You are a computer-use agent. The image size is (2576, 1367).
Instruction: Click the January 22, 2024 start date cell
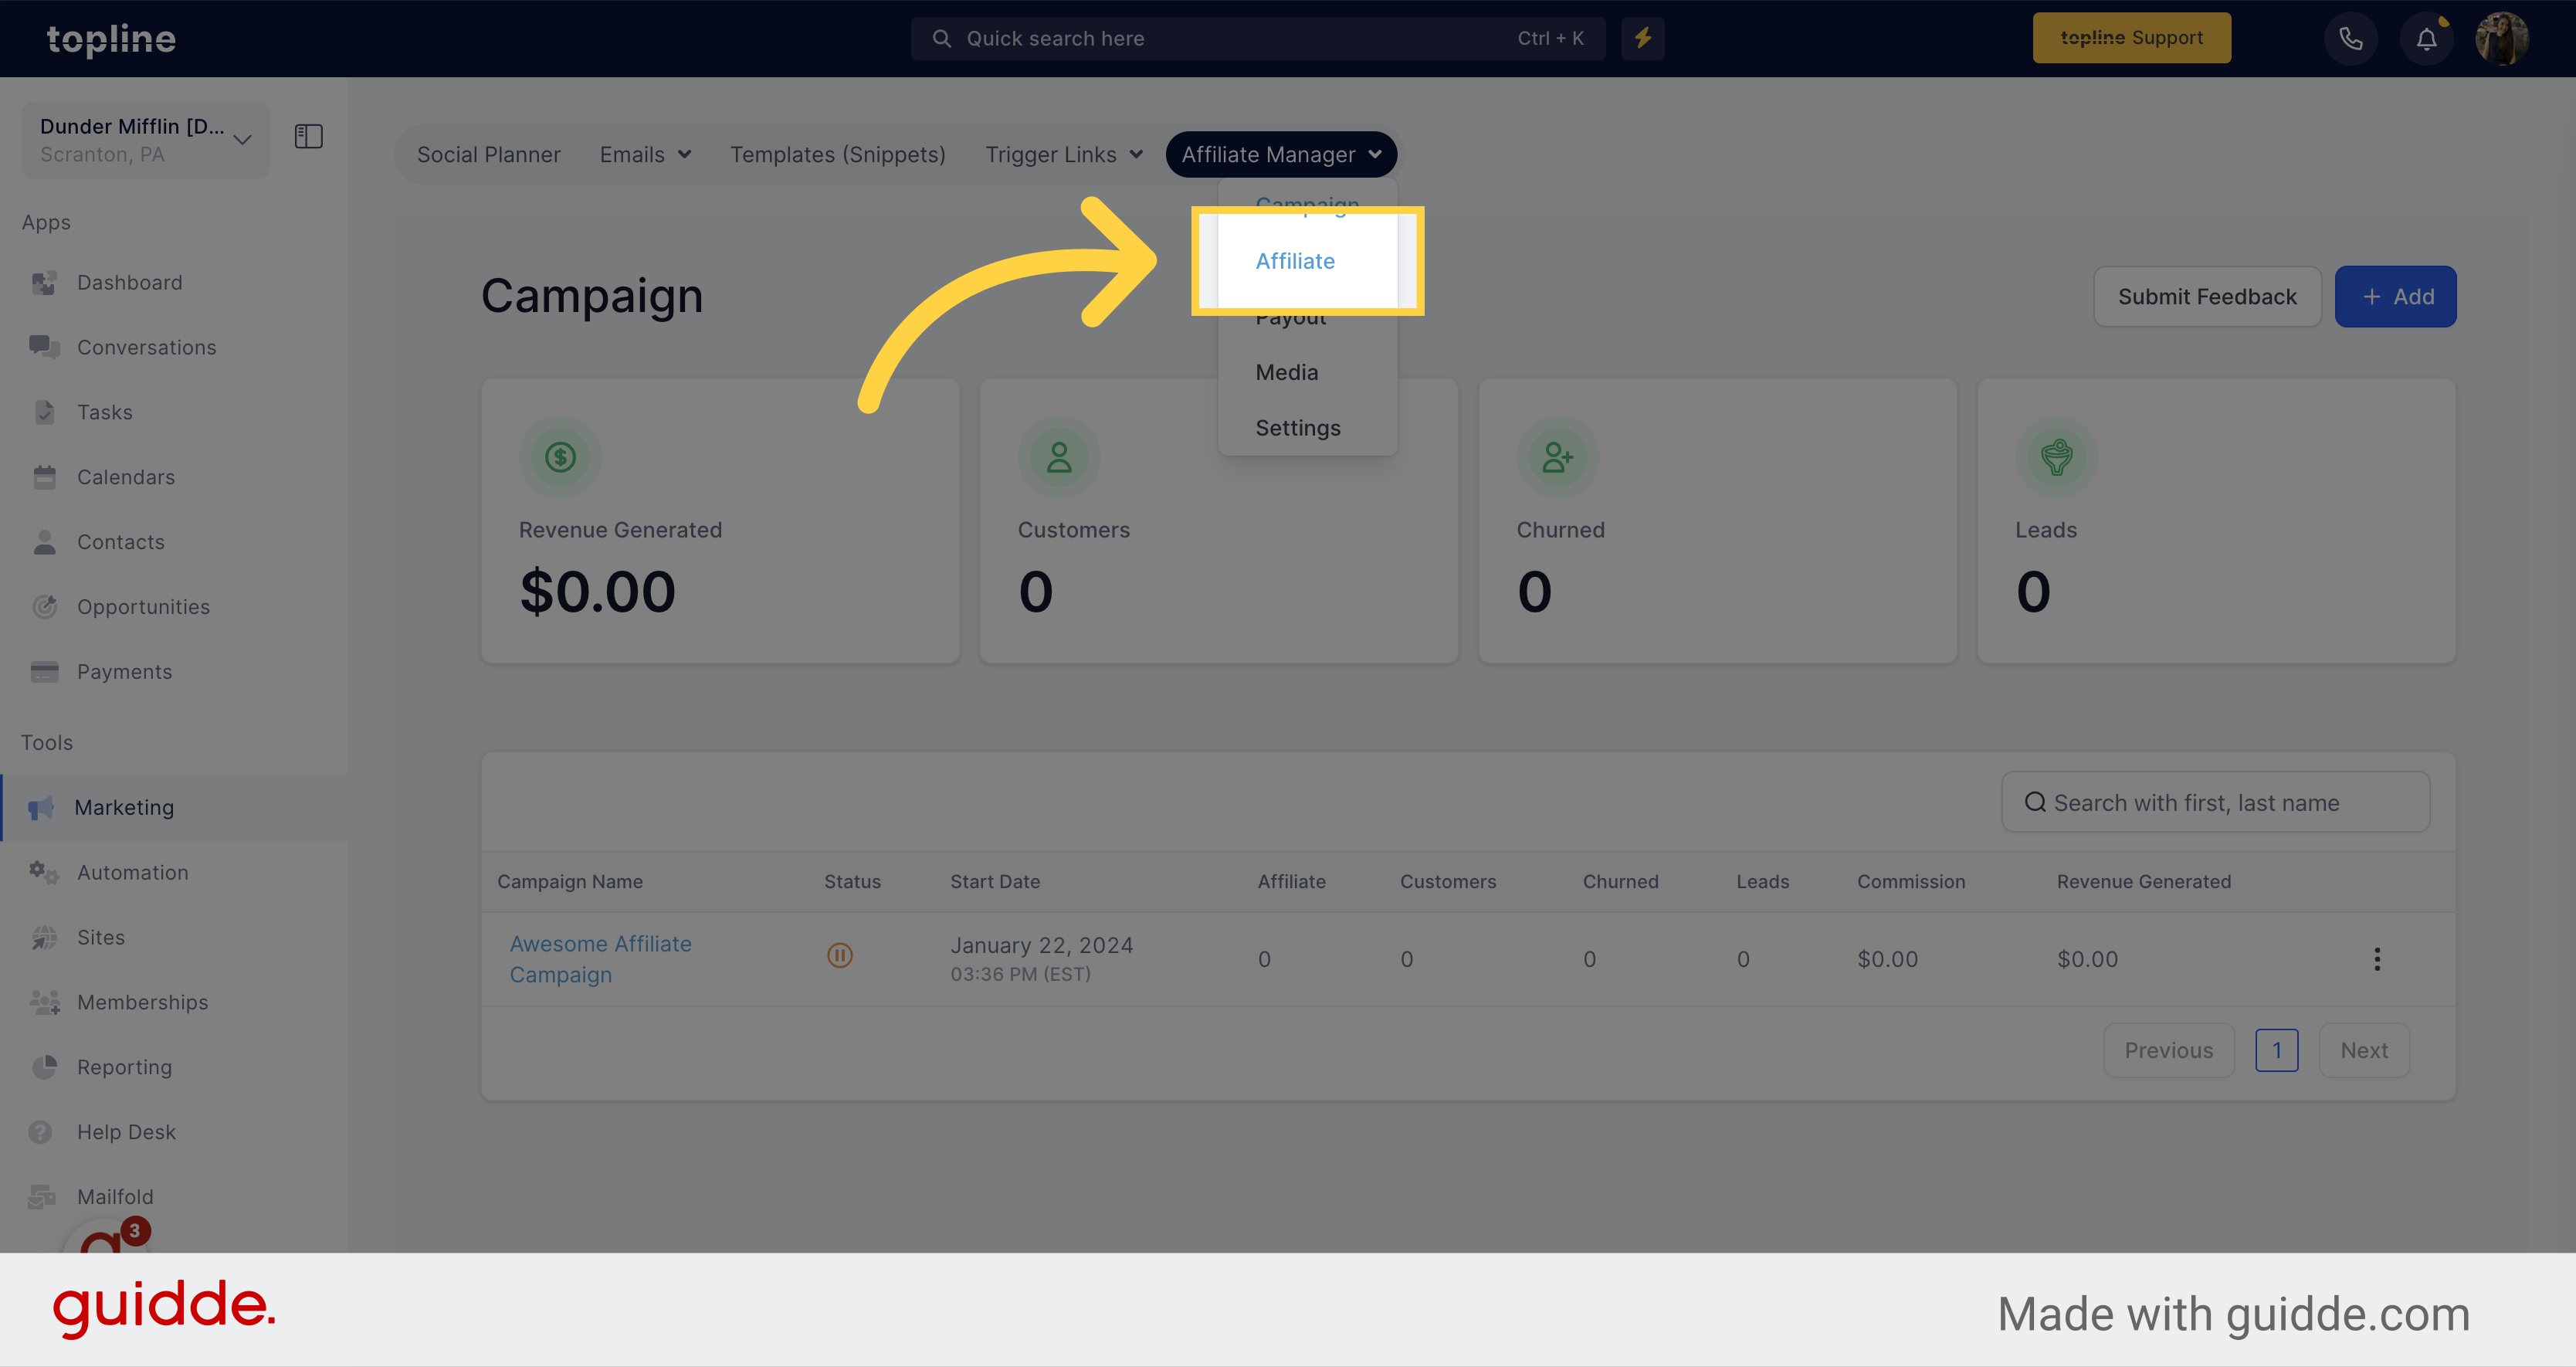[1041, 958]
